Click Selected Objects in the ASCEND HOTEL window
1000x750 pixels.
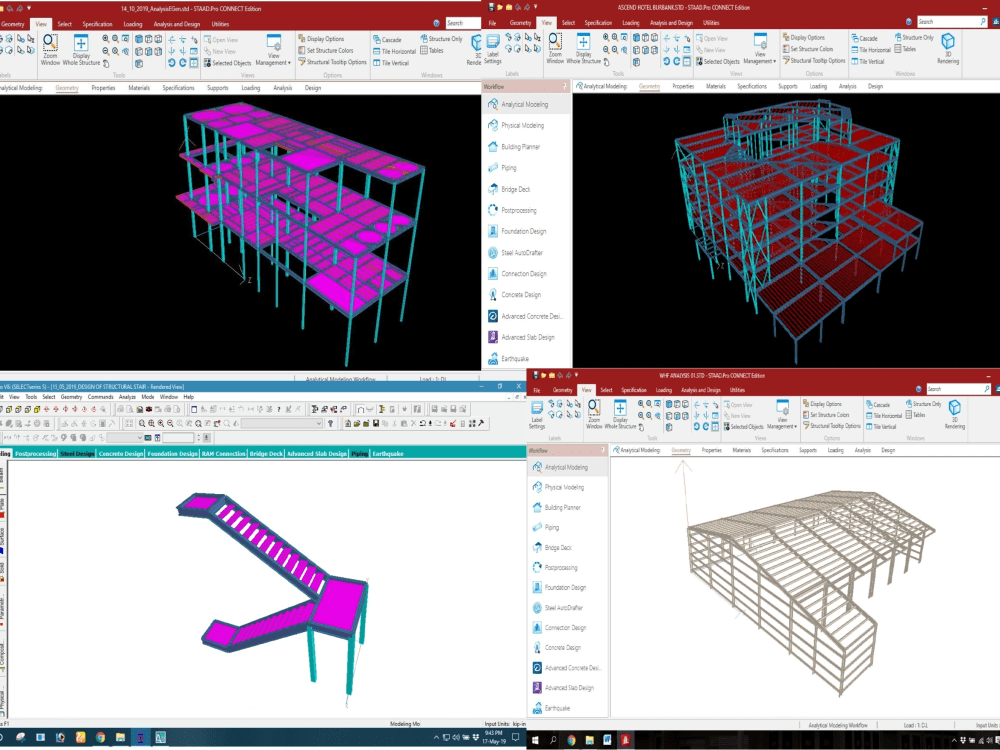coord(717,61)
